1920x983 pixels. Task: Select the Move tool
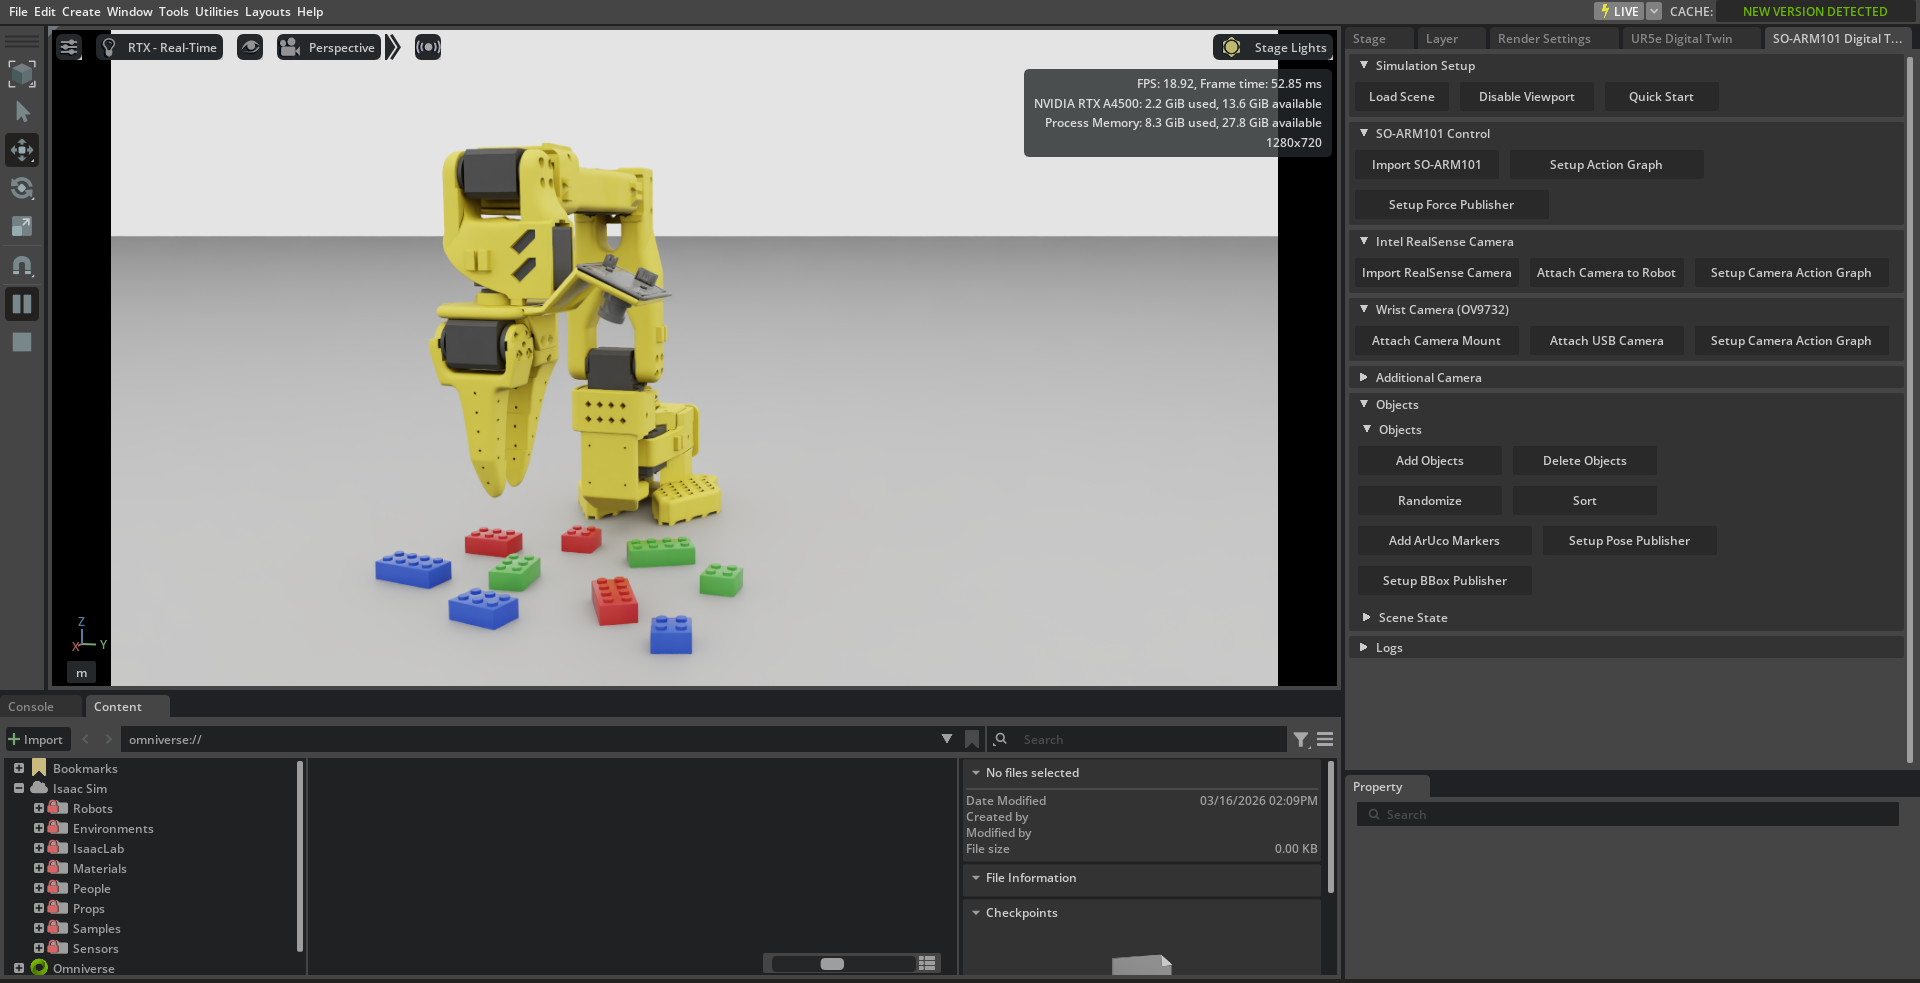point(22,150)
